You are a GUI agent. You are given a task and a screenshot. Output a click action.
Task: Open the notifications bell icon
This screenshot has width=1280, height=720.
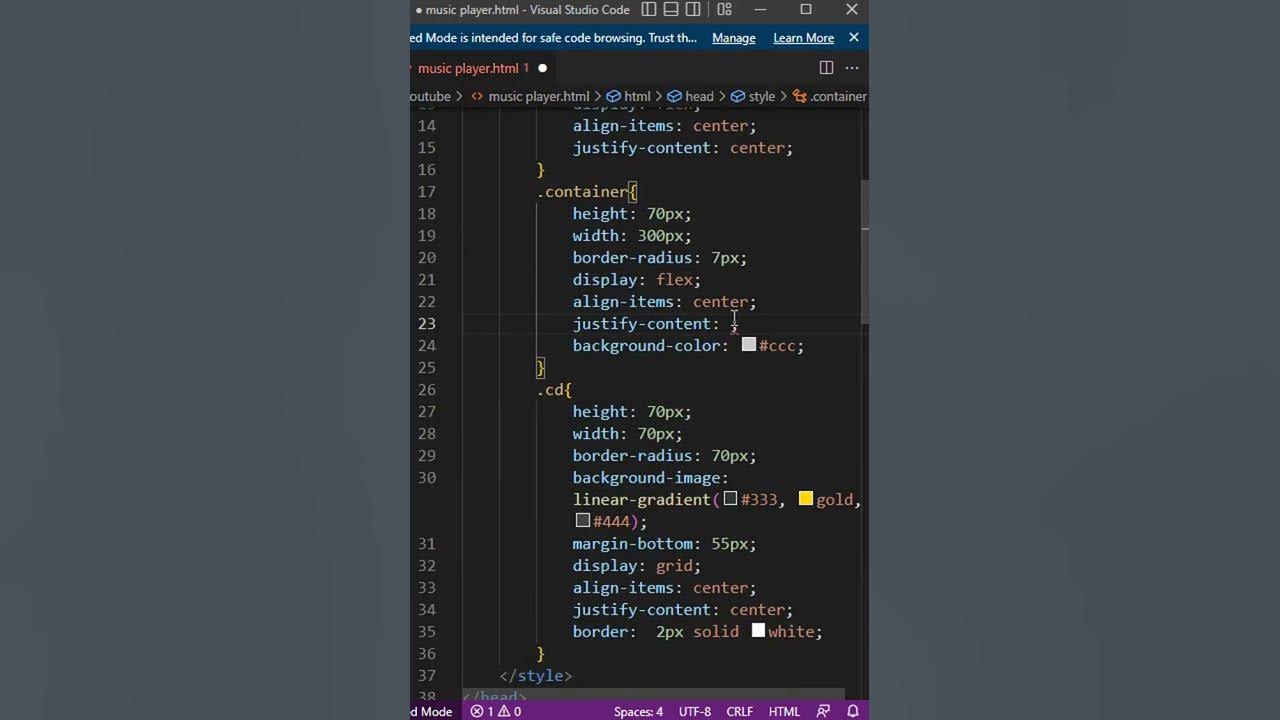pyautogui.click(x=853, y=711)
